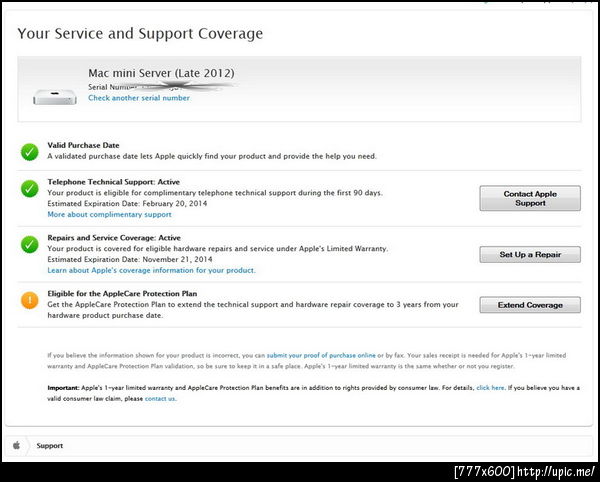Follow the submit your proof of purchase online link
This screenshot has width=600, height=482.
[x=321, y=355]
